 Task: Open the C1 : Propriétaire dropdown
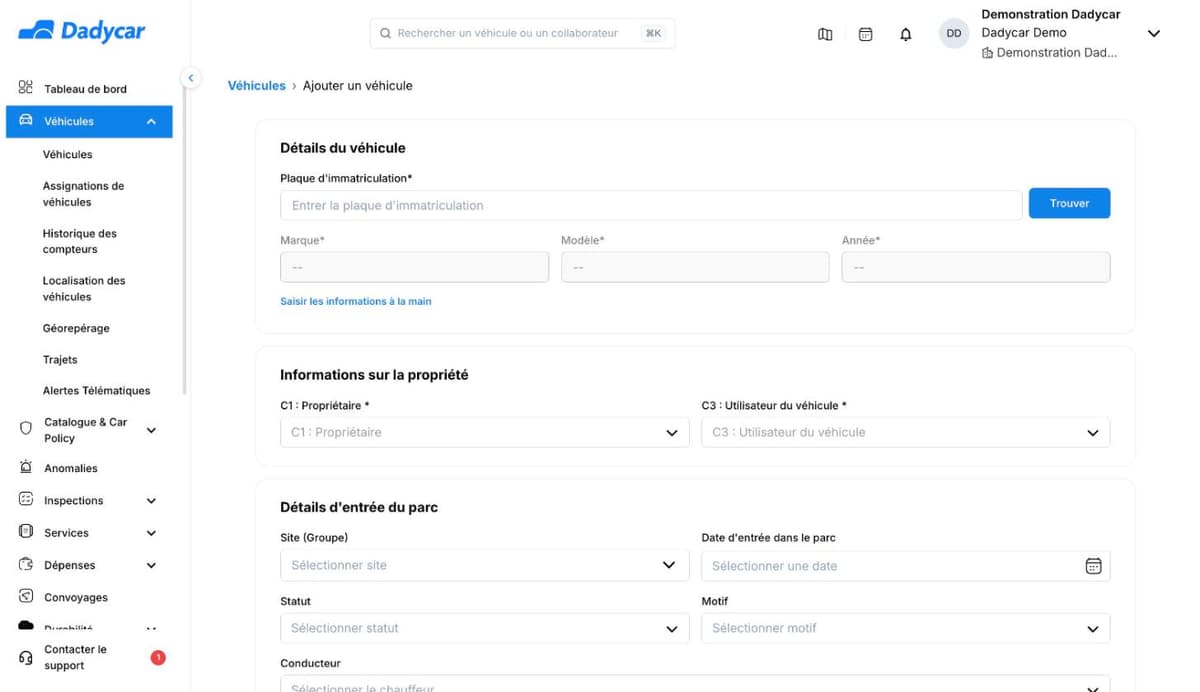(484, 432)
